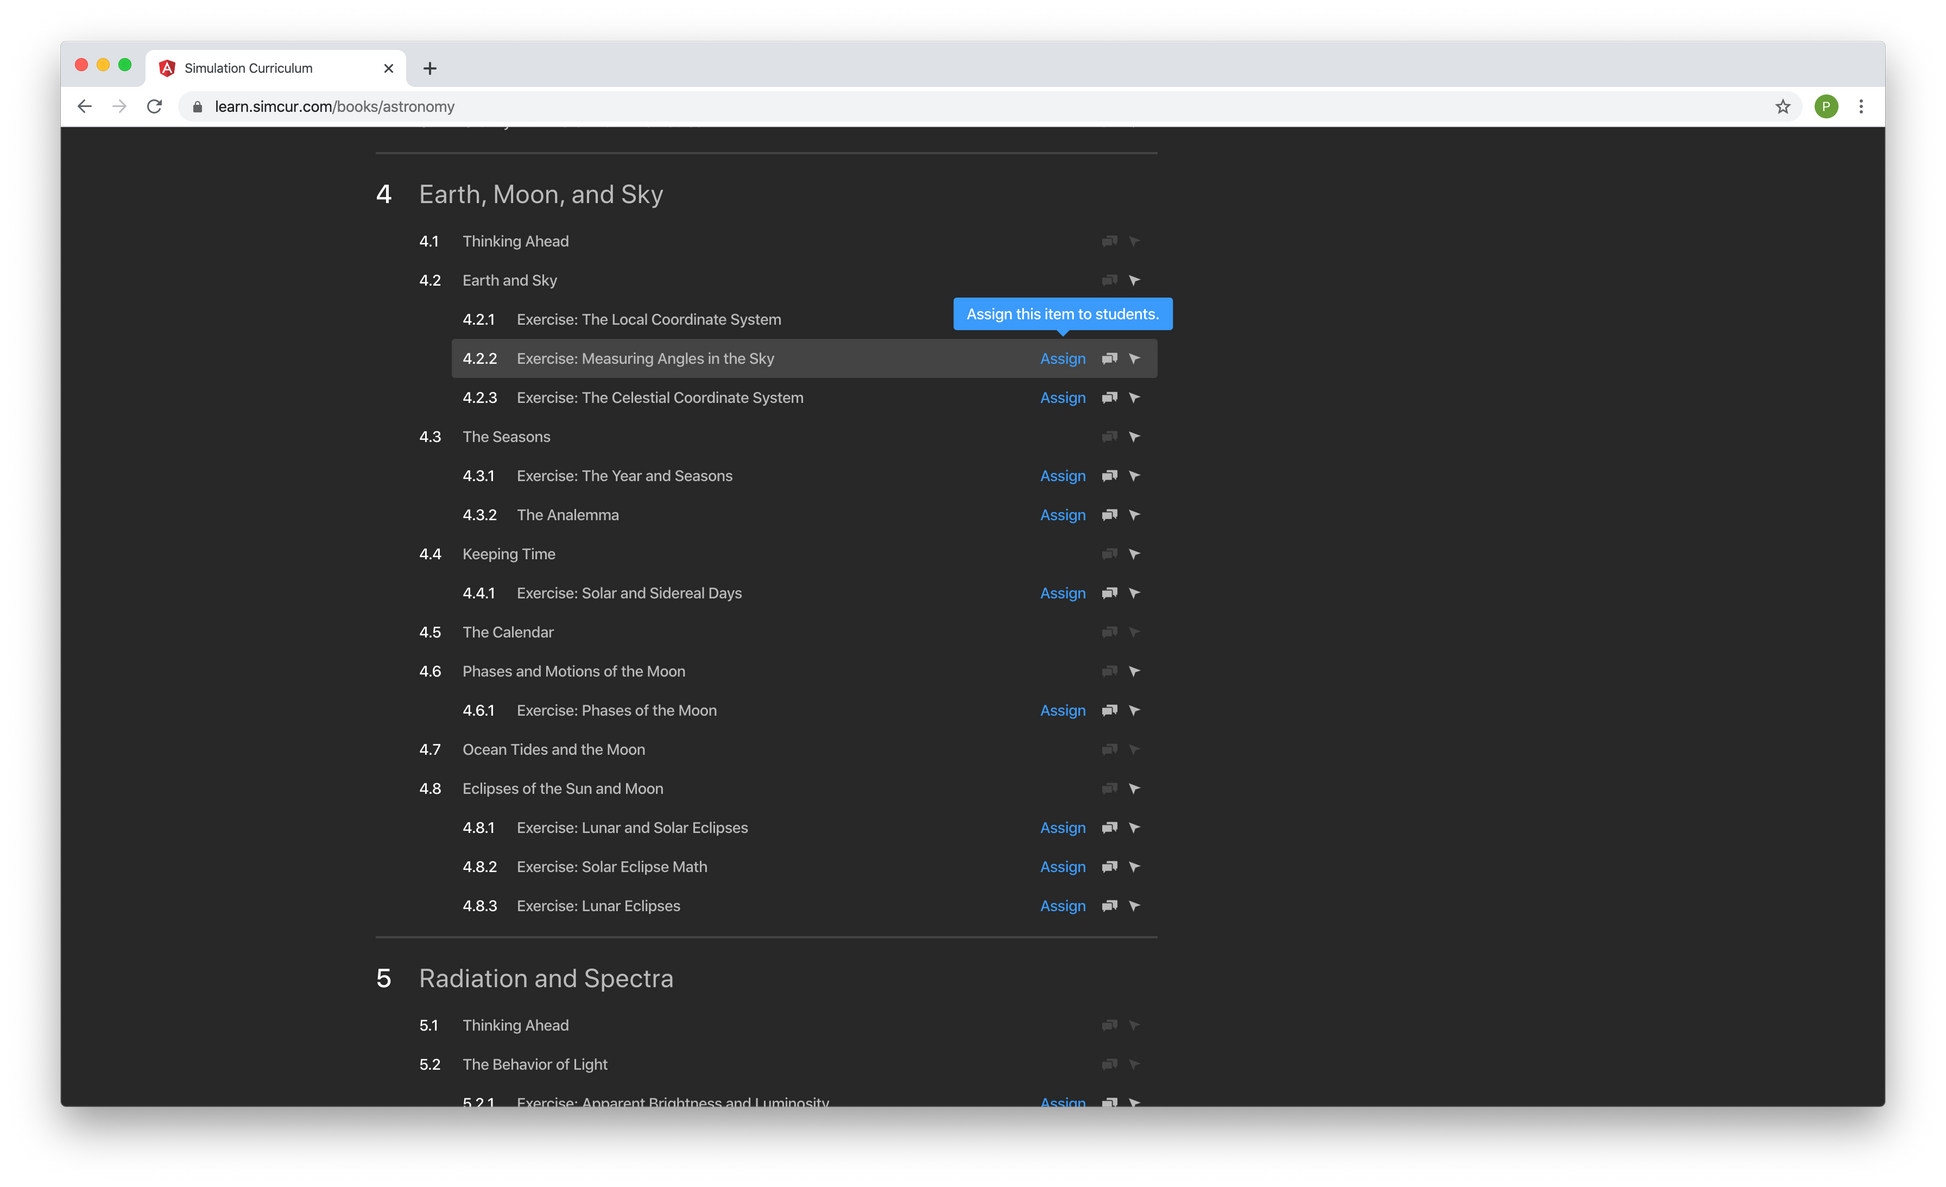
Task: Reload the page in browser
Action: [x=154, y=107]
